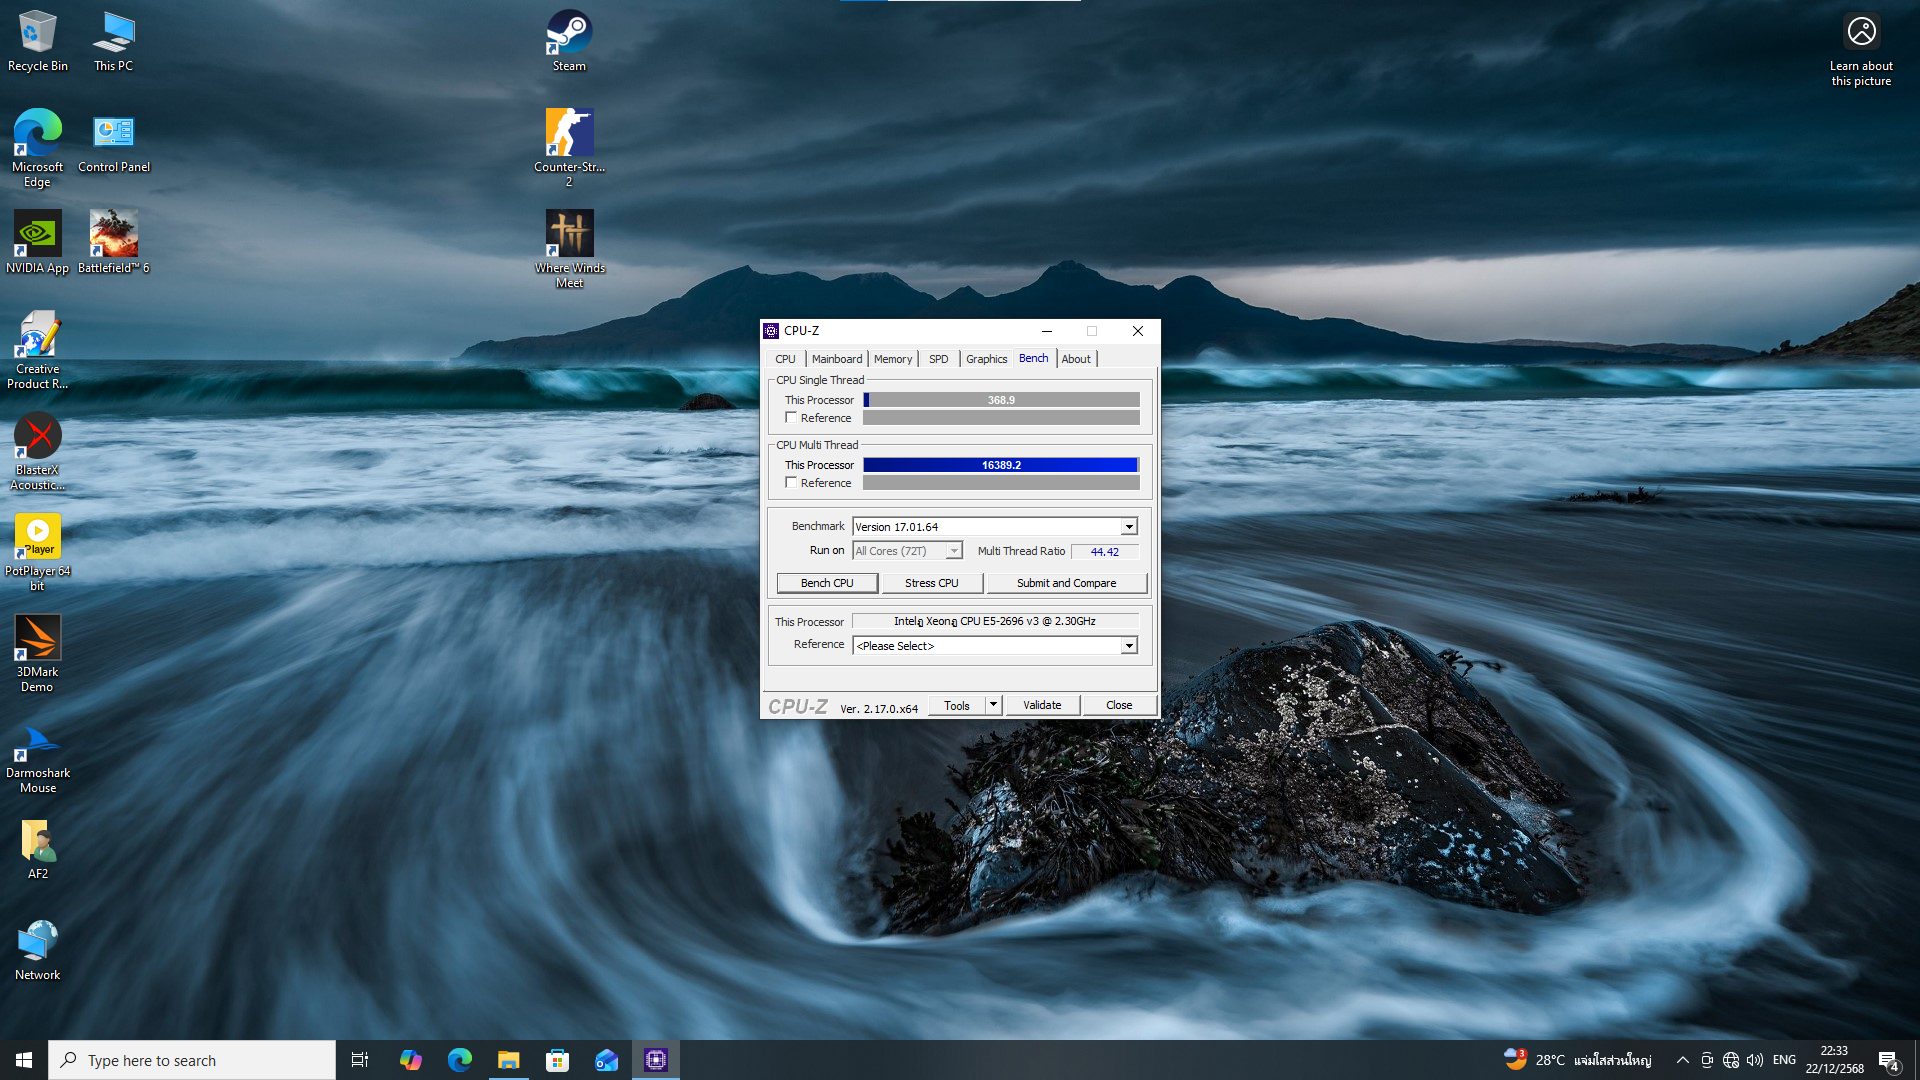Enable the Multi Thread Reference checkbox
The width and height of the screenshot is (1920, 1080).
(x=791, y=483)
